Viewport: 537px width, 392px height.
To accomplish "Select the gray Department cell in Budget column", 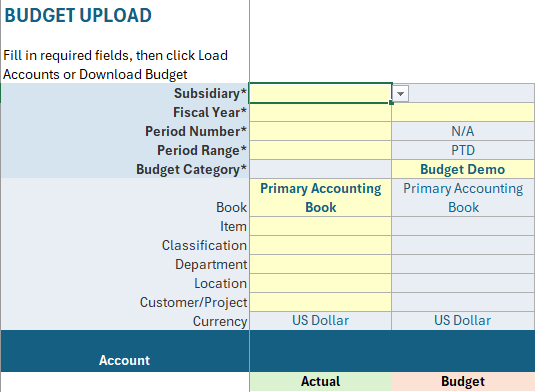I will pyautogui.click(x=463, y=264).
